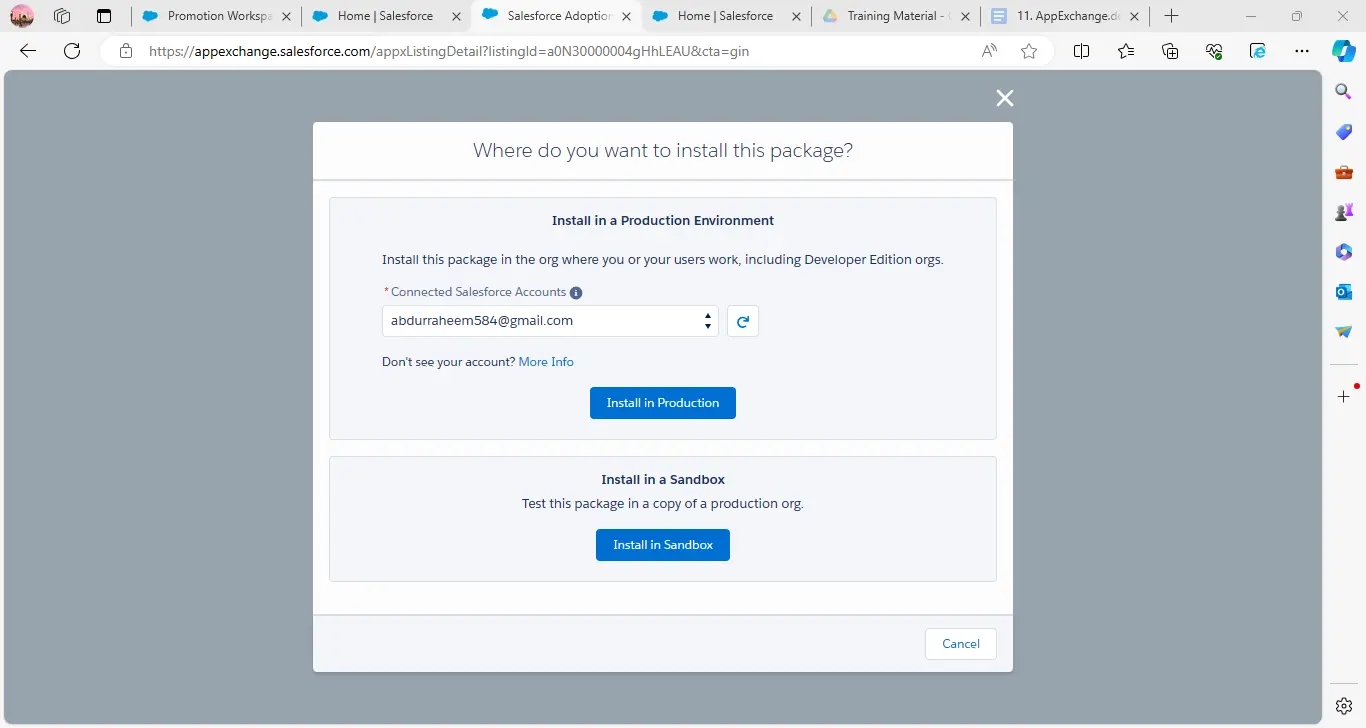Open the Copilot icon in the Edge toolbar

click(x=1344, y=51)
